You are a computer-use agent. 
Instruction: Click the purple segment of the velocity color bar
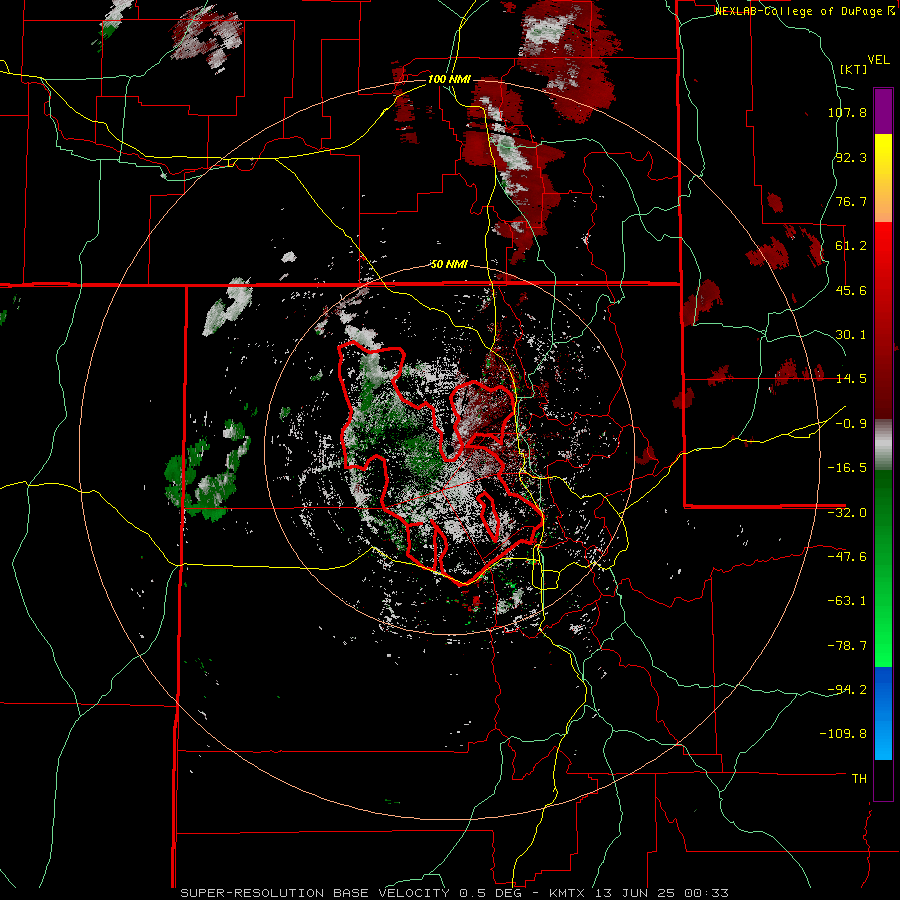pyautogui.click(x=883, y=112)
